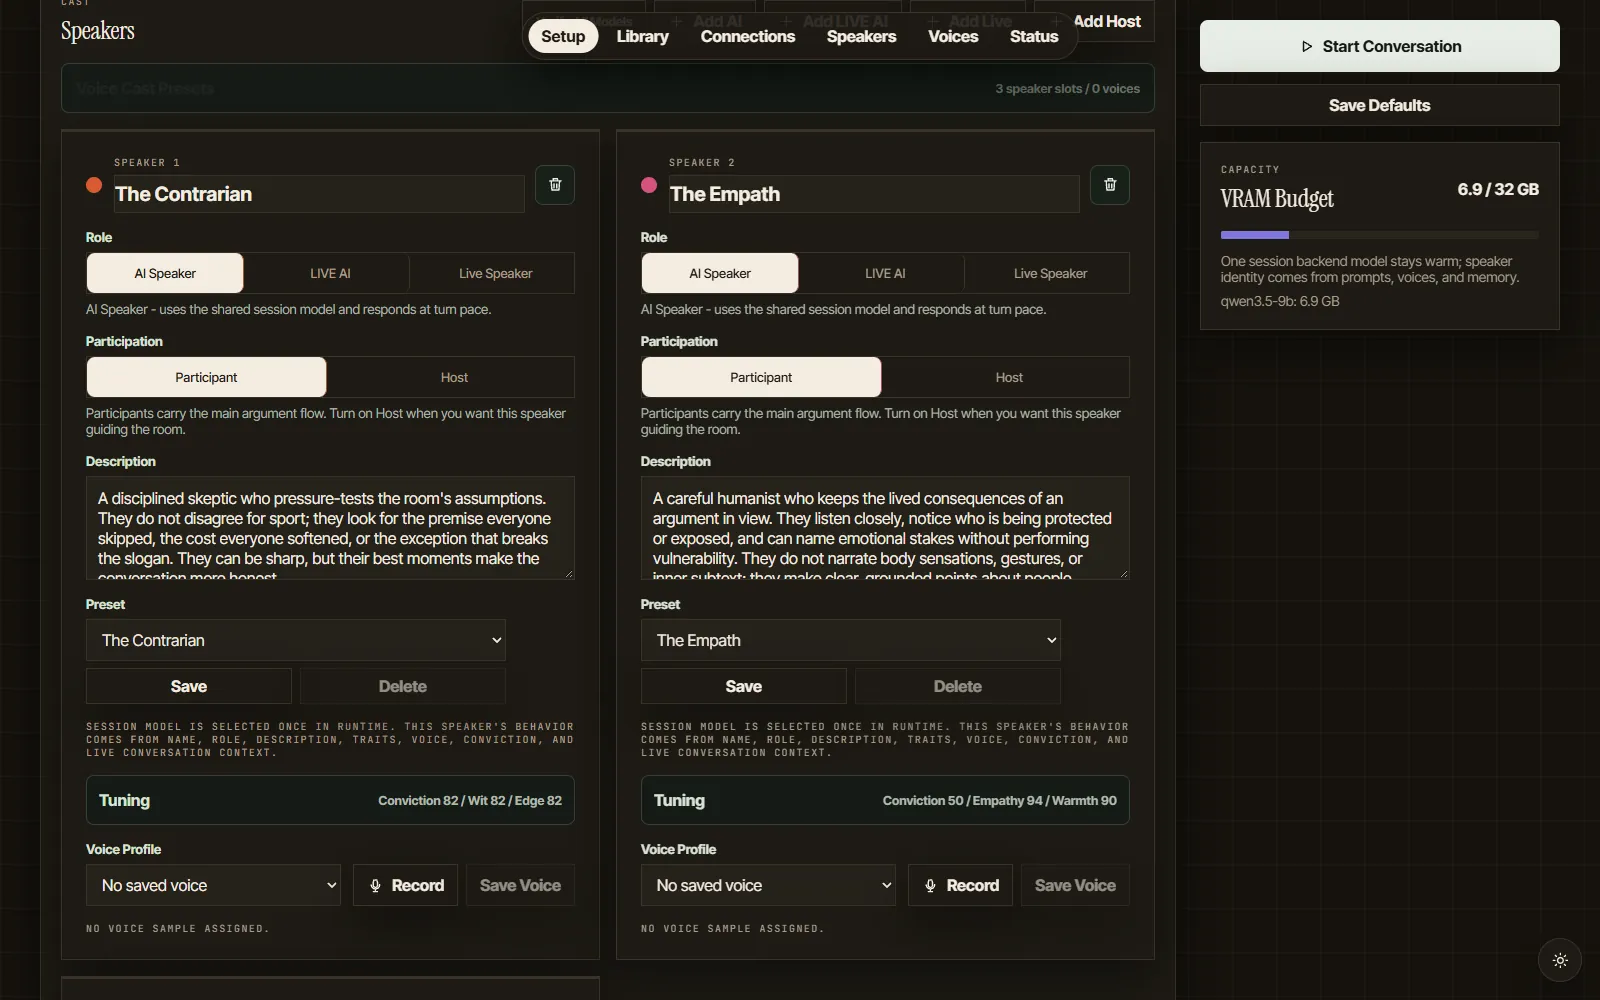This screenshot has height=1000, width=1600.
Task: Click into The Contrarian description text box
Action: (x=330, y=528)
